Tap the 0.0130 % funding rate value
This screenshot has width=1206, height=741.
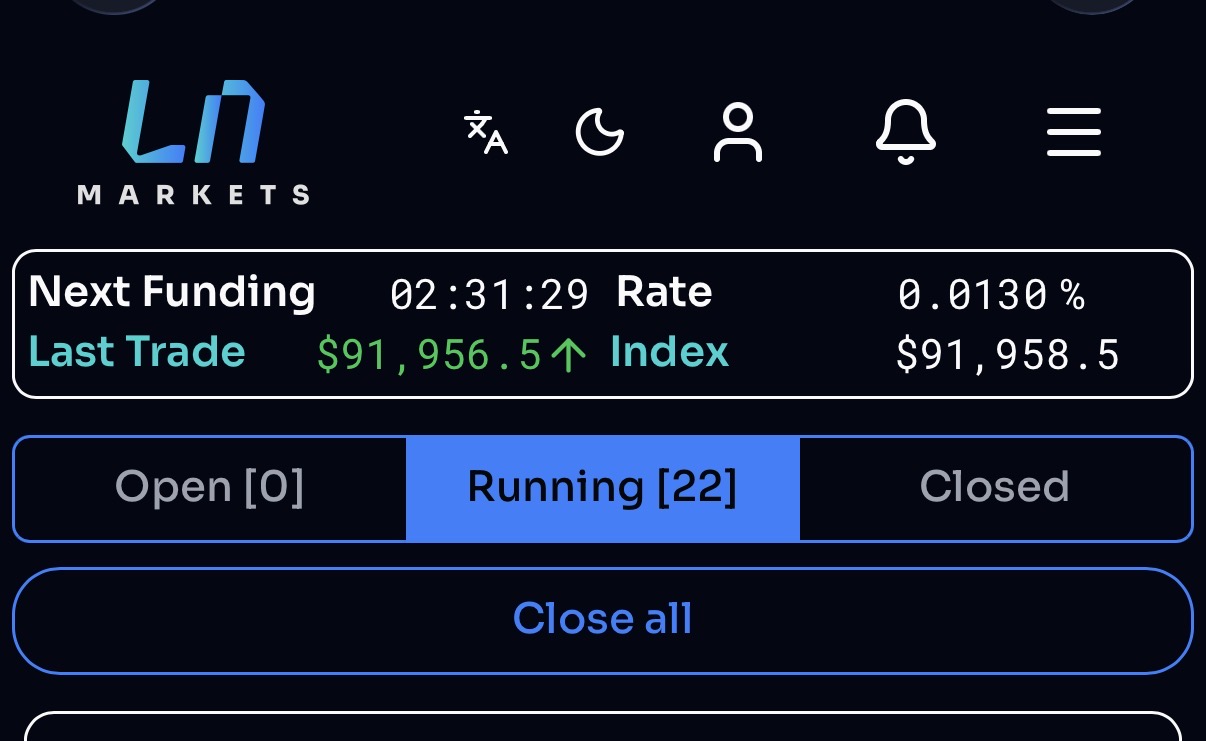pos(990,295)
